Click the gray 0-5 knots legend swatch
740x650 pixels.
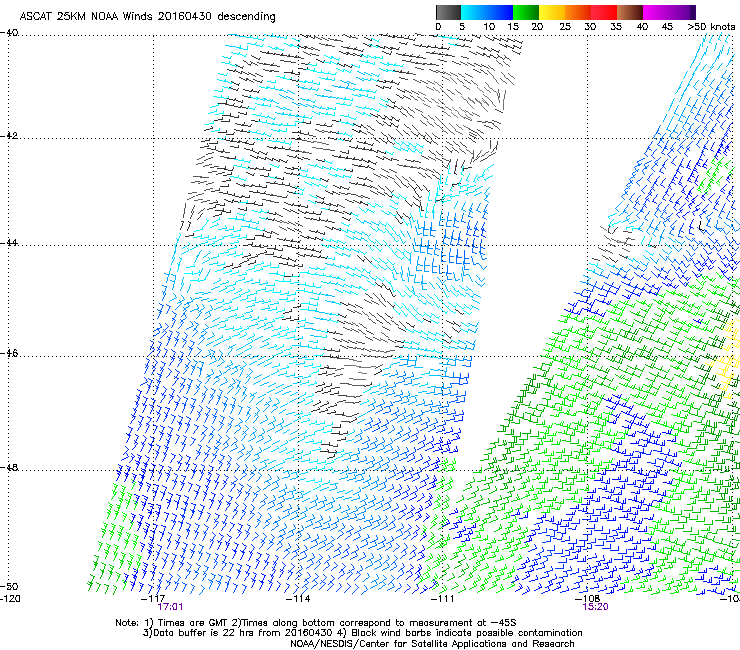click(448, 12)
